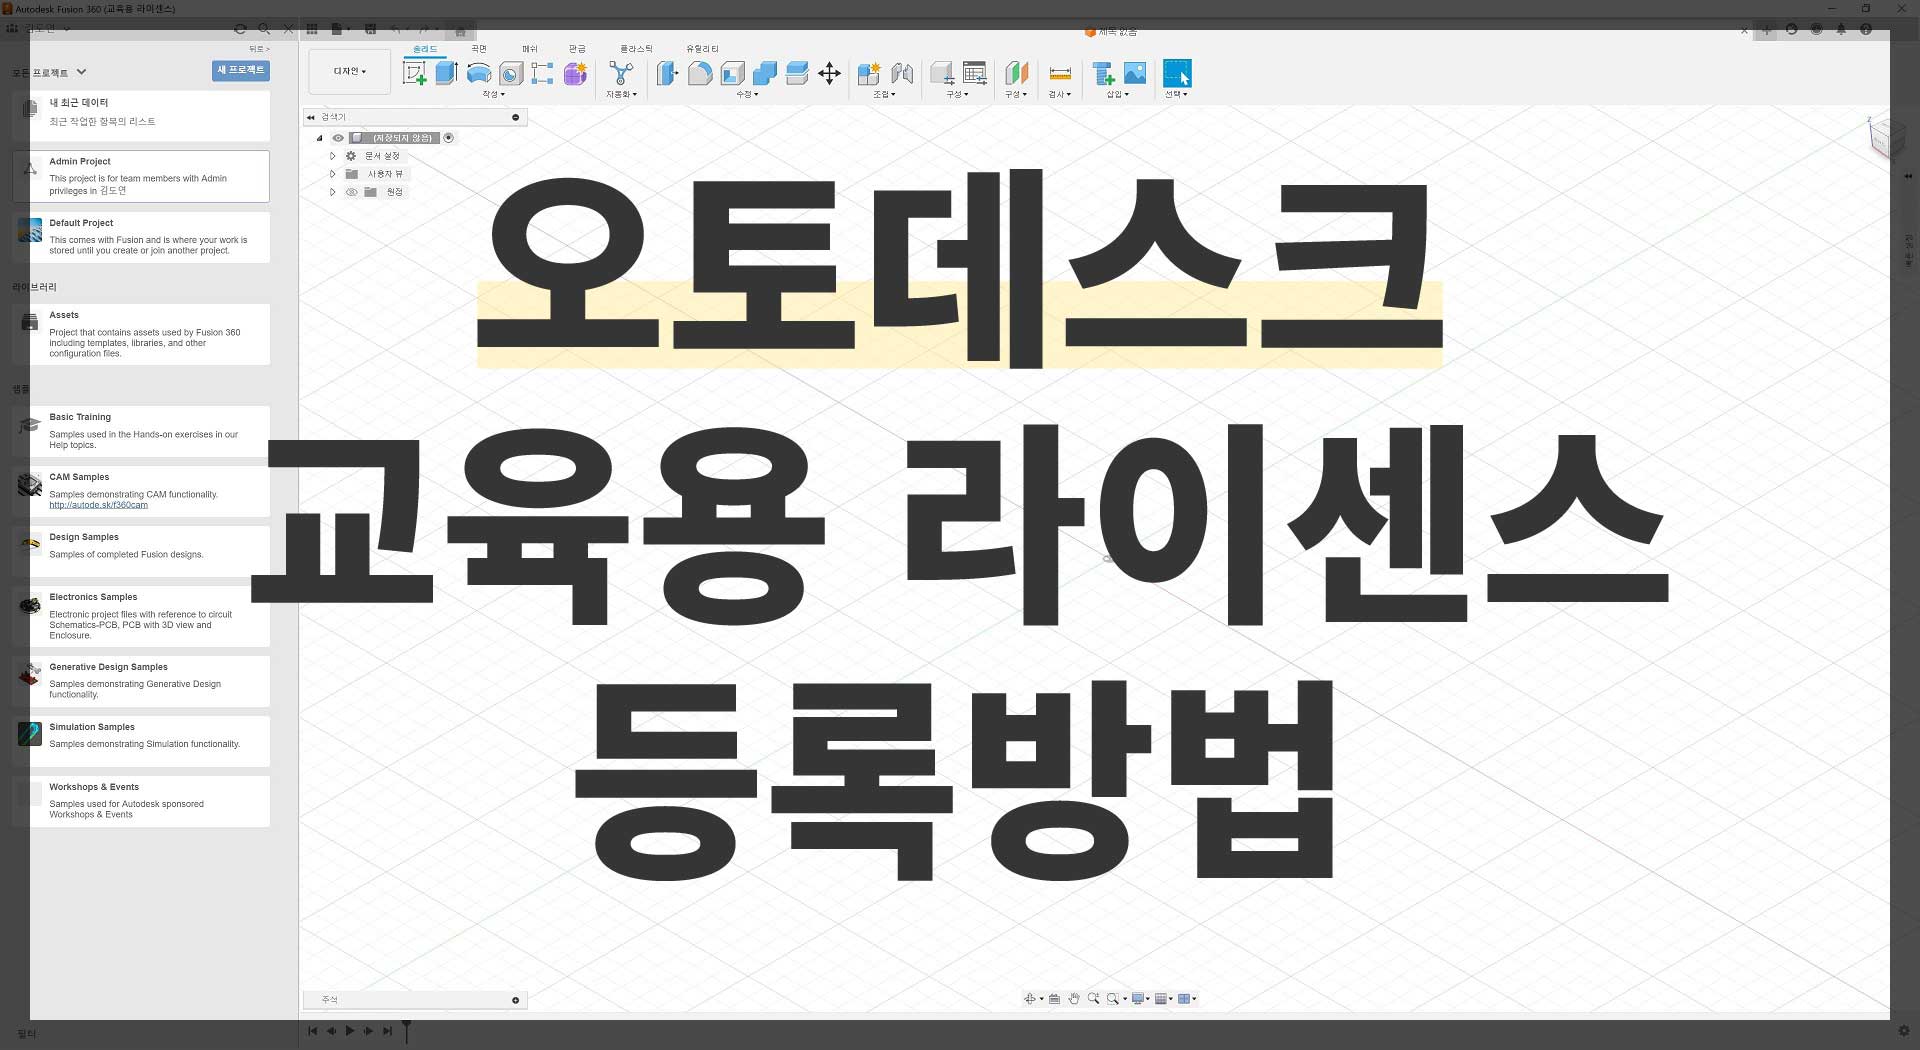Switch to the 판금 tab
The image size is (1920, 1050).
point(577,49)
